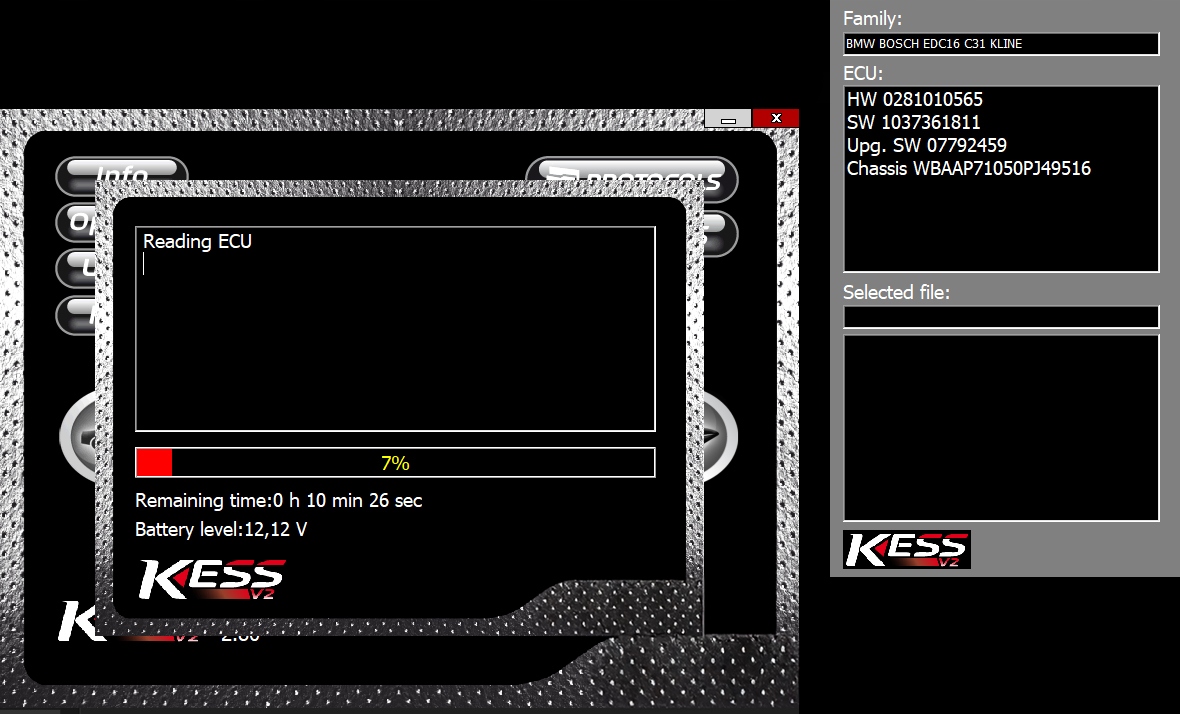Click the Chassis WBAAP71050PJ49516 line
1180x714 pixels.
pyautogui.click(x=969, y=169)
